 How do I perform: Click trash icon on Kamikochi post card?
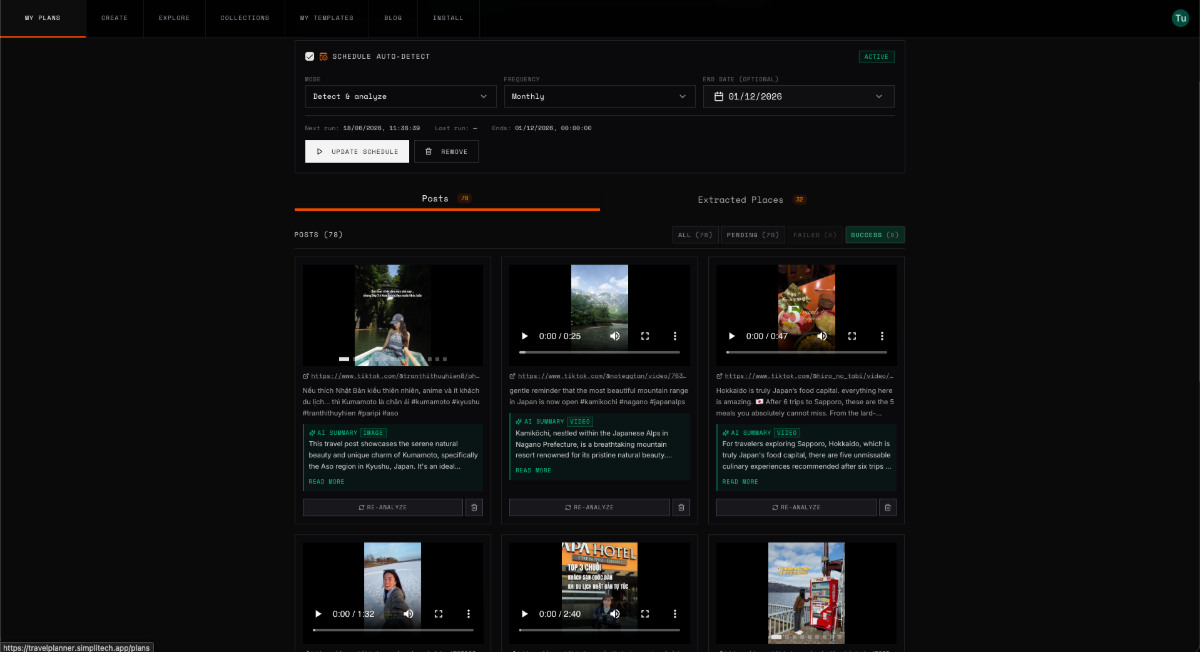(x=681, y=507)
